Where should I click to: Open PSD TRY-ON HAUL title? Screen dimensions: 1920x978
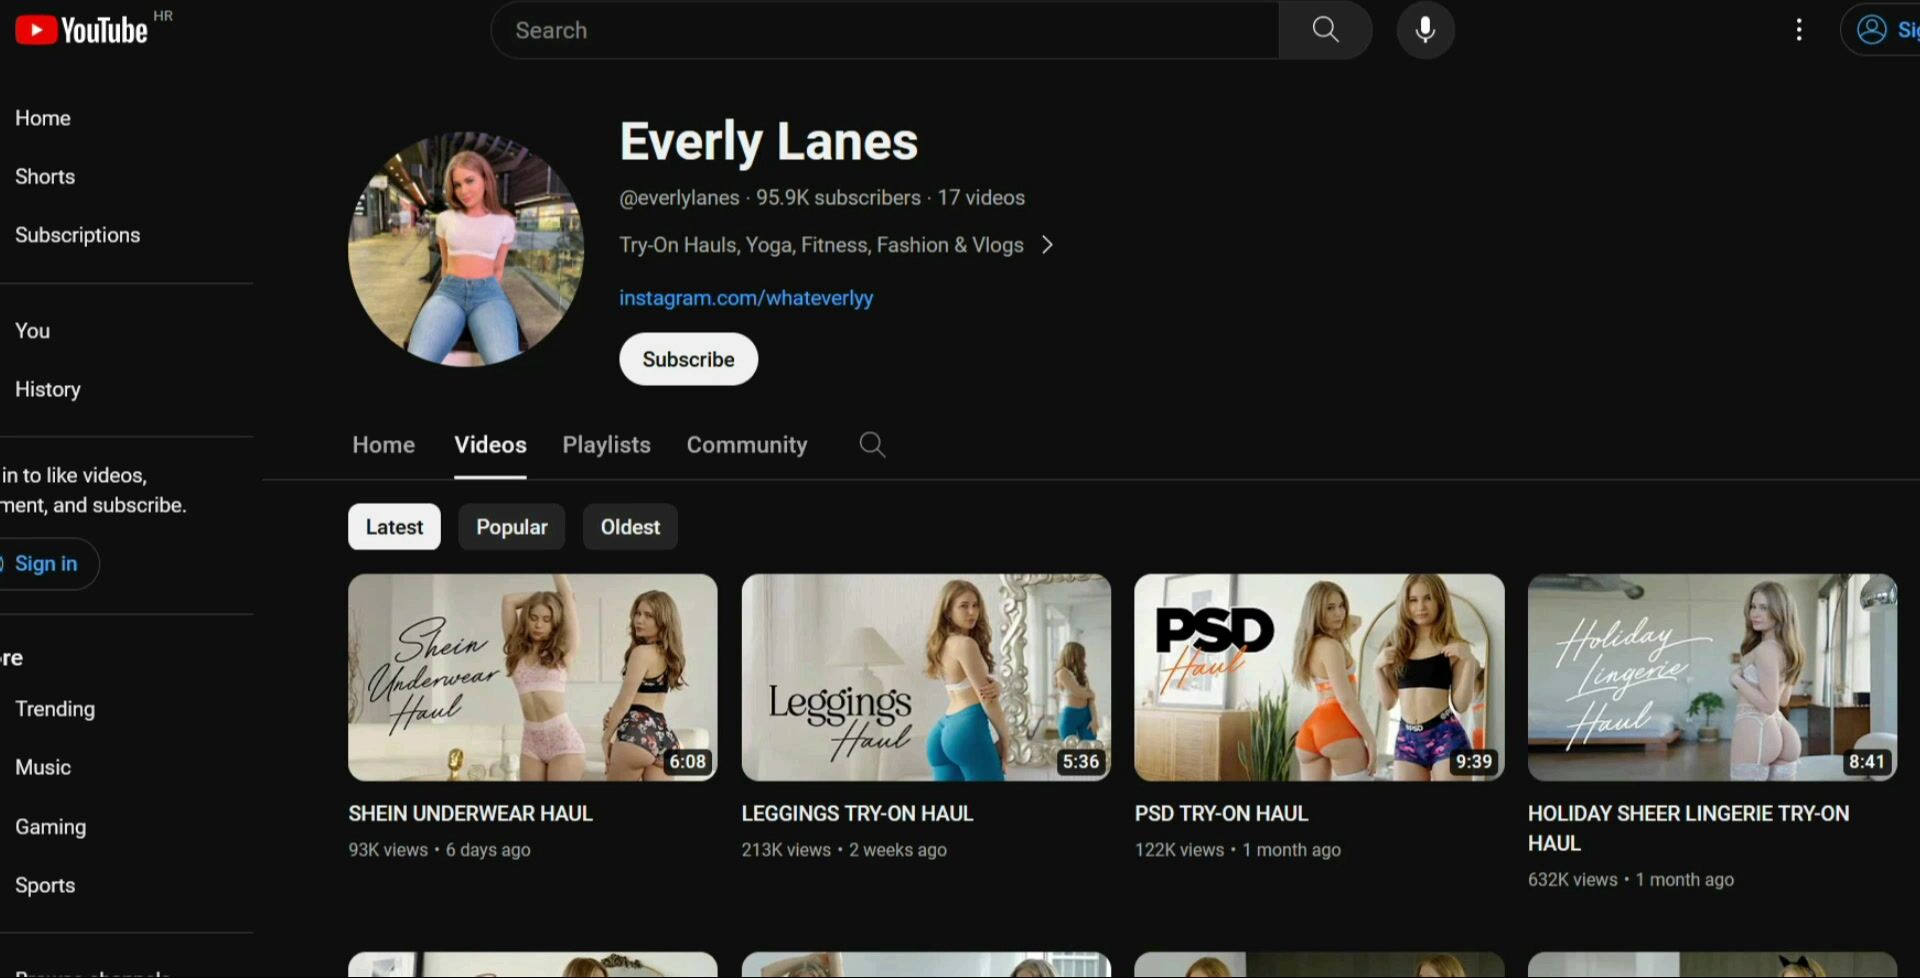1221,814
